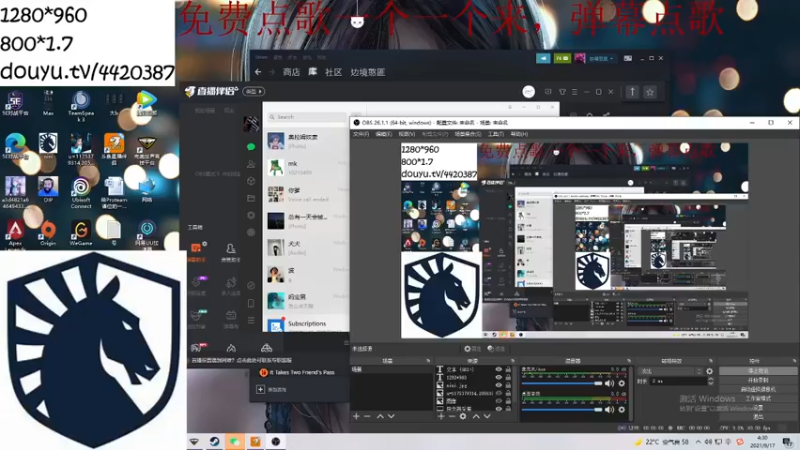Viewport: 800px width, 450px height.
Task: Toggle eye icon on bottom OBS source row
Action: [x=498, y=408]
